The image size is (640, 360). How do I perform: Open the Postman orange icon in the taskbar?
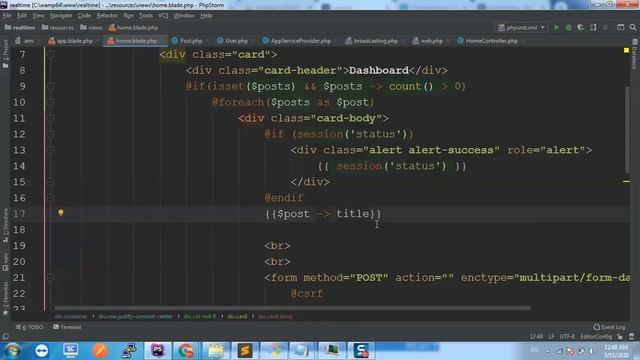[x=99, y=350]
